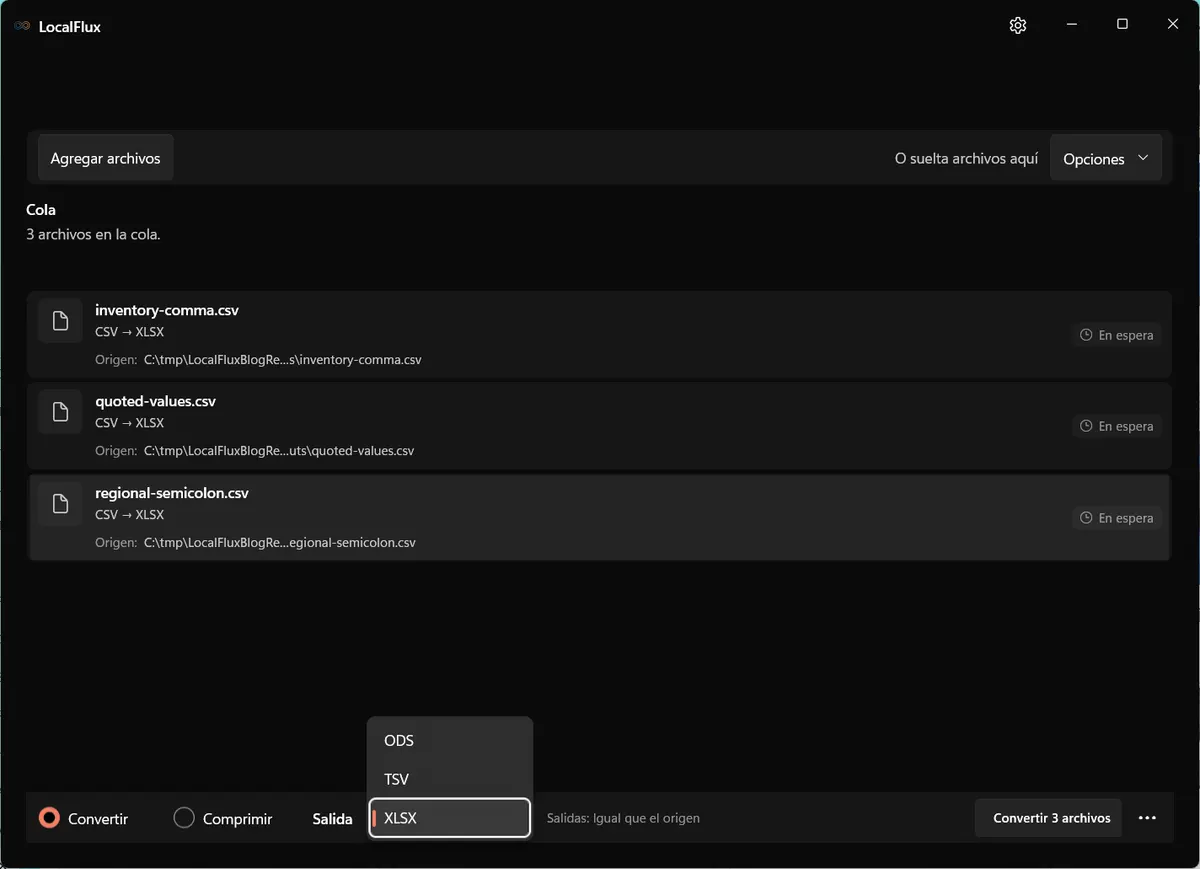Click the Salida label
This screenshot has height=869, width=1200.
332,819
